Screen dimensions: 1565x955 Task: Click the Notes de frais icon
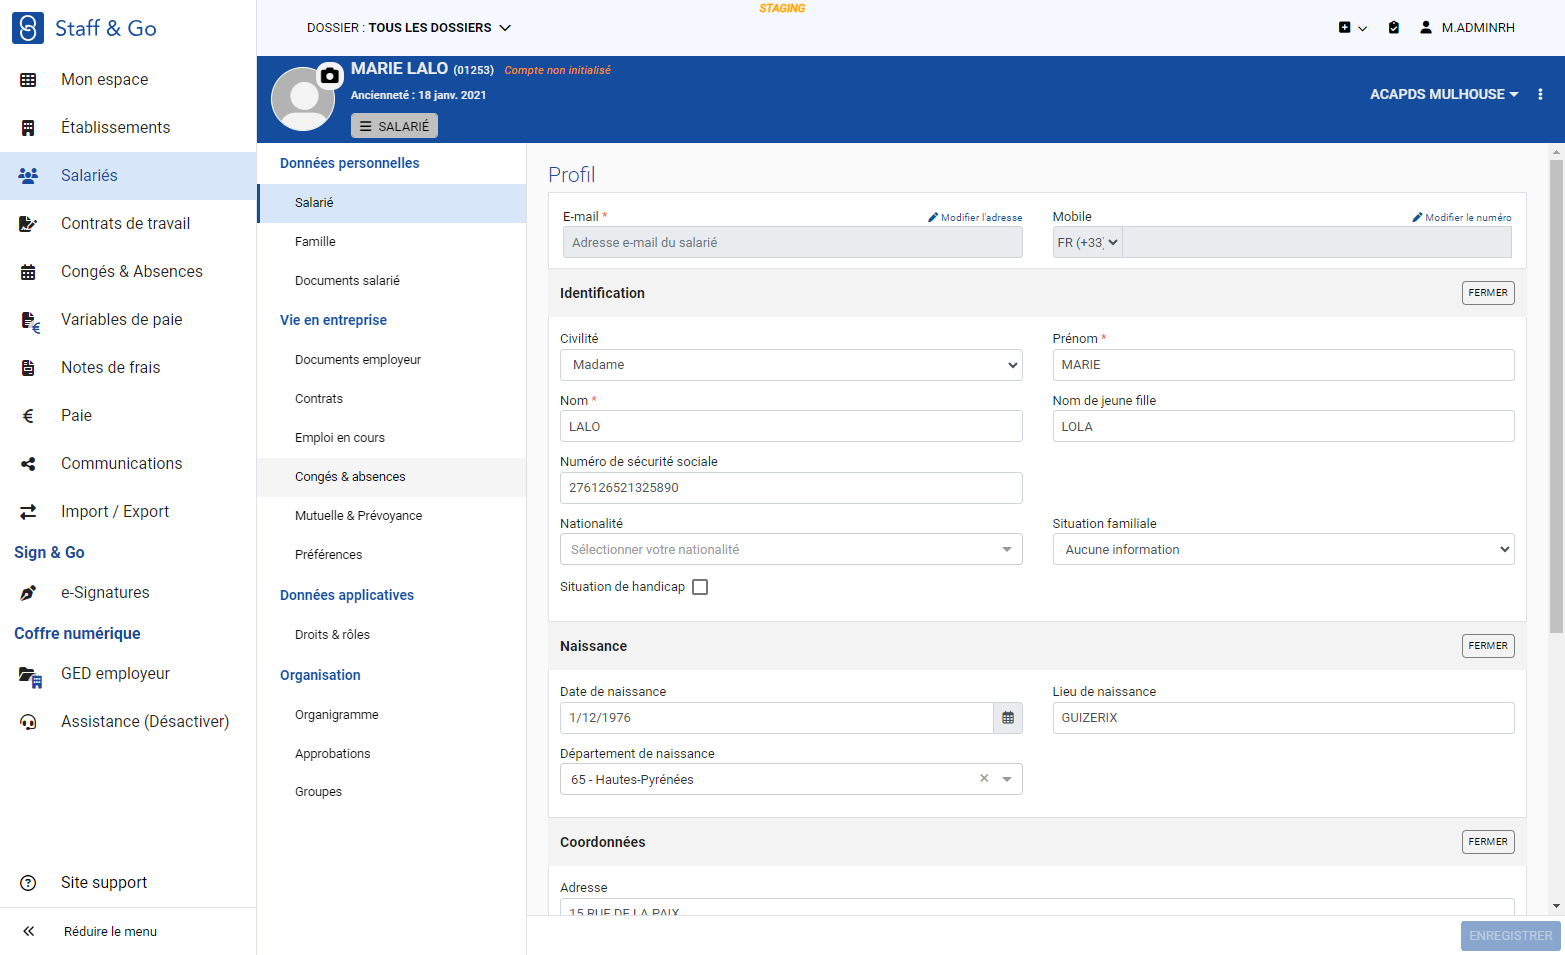click(28, 368)
